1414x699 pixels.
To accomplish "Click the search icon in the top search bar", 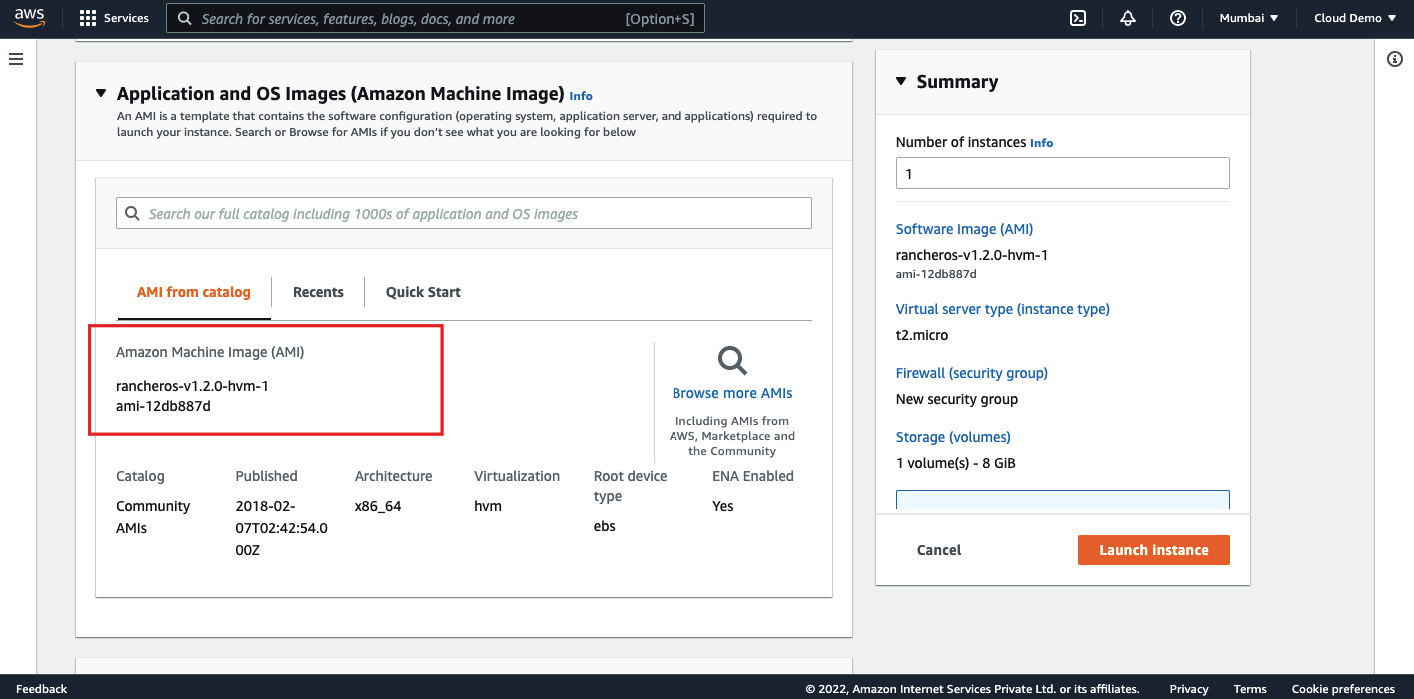I will coord(184,18).
